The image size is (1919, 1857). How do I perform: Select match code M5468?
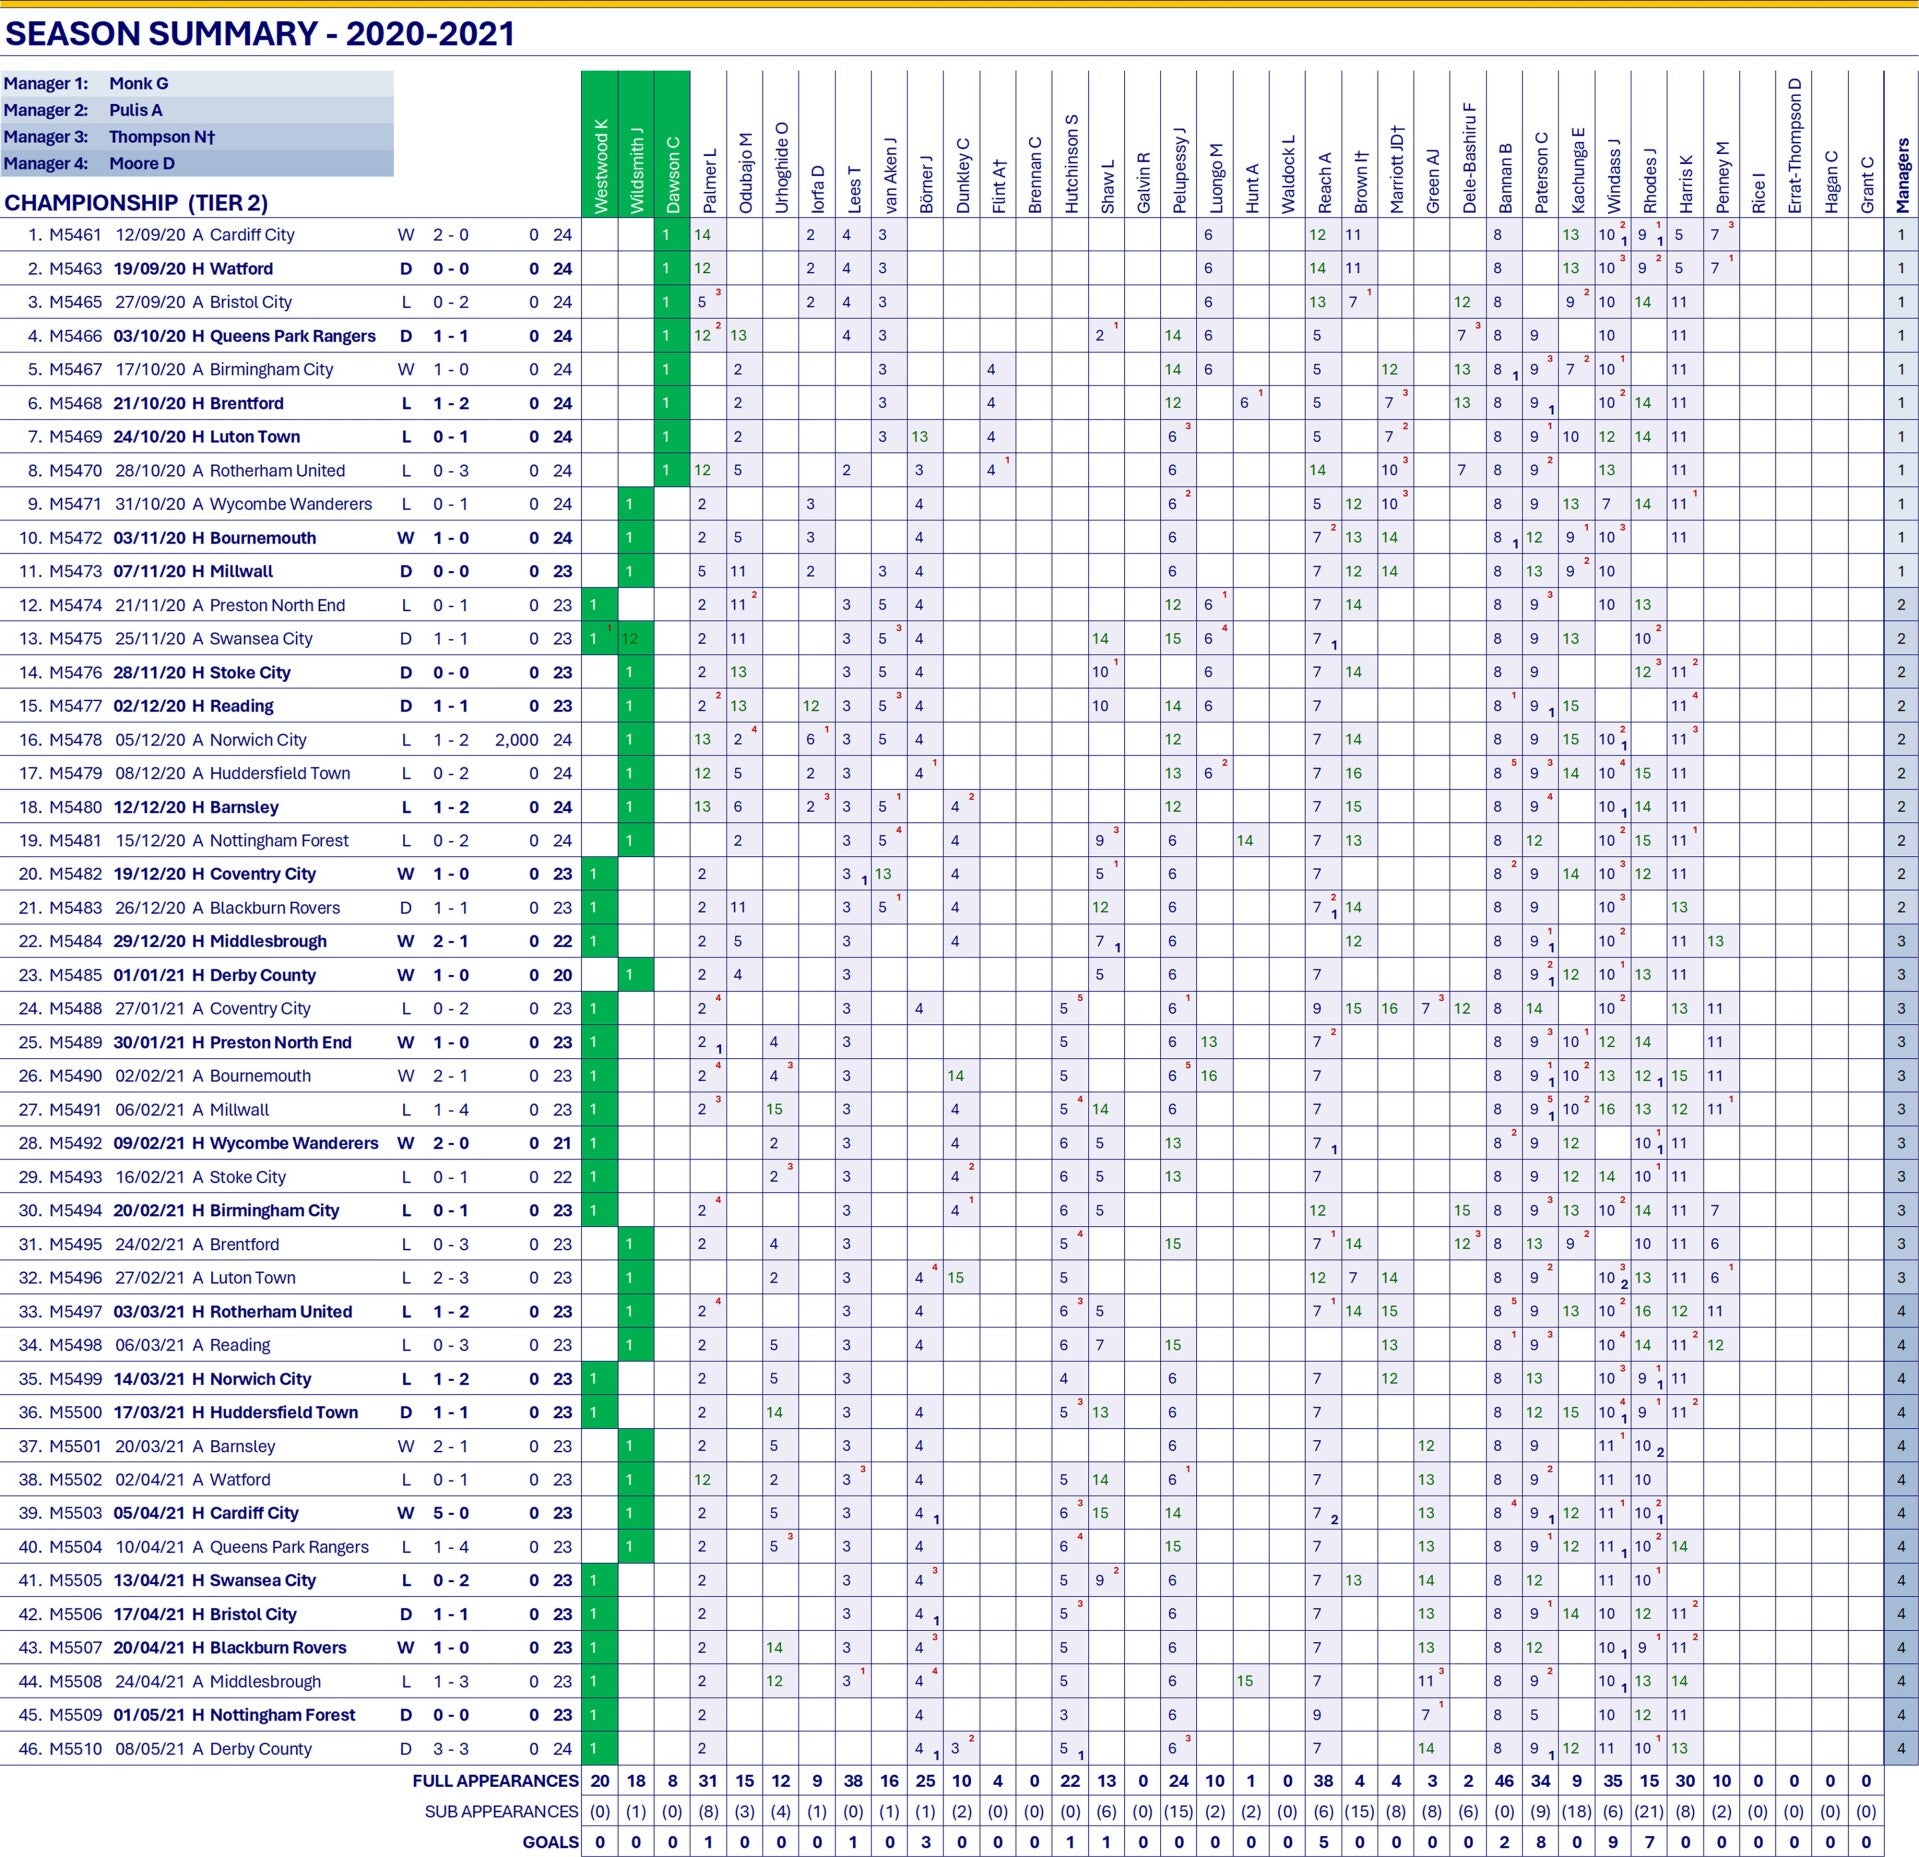click(x=76, y=403)
